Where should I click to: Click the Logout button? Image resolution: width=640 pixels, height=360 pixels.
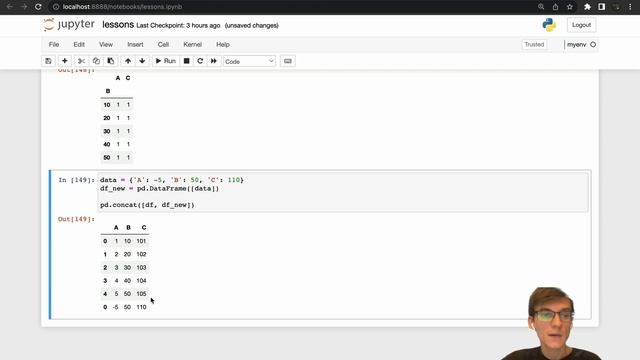point(581,25)
